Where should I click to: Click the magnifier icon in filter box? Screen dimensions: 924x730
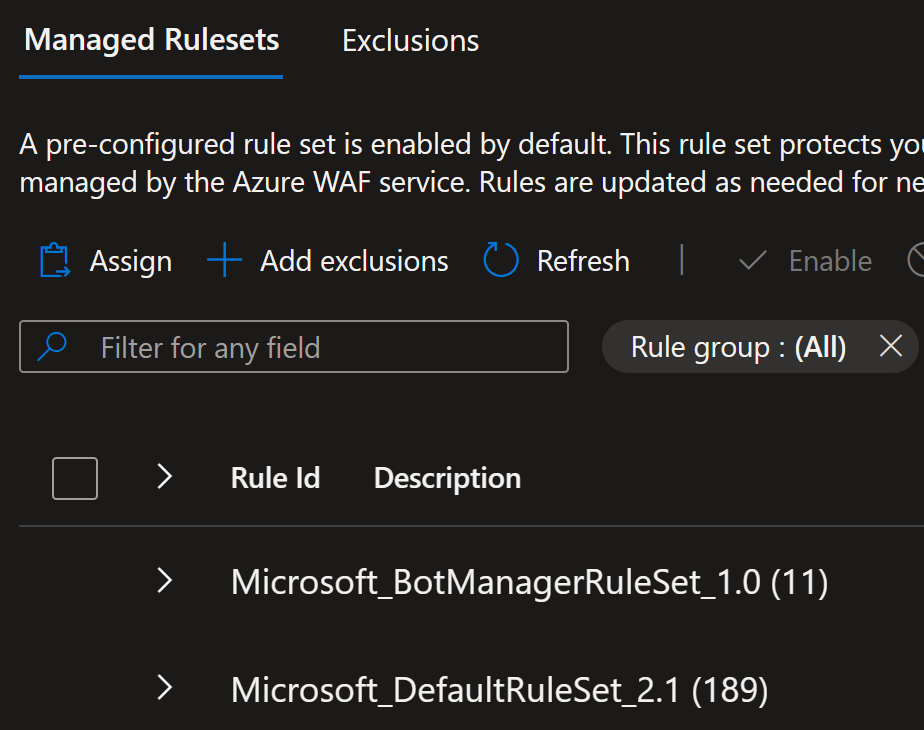click(52, 346)
